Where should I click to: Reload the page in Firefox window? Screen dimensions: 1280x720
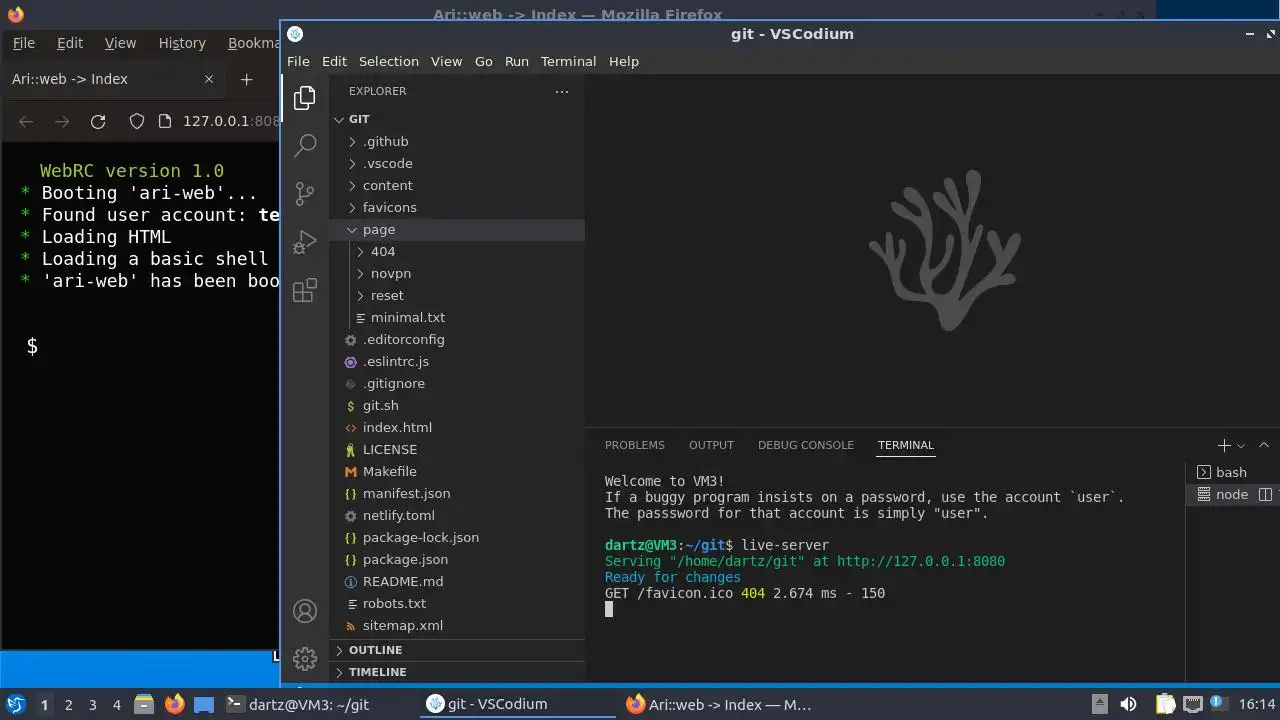click(98, 121)
